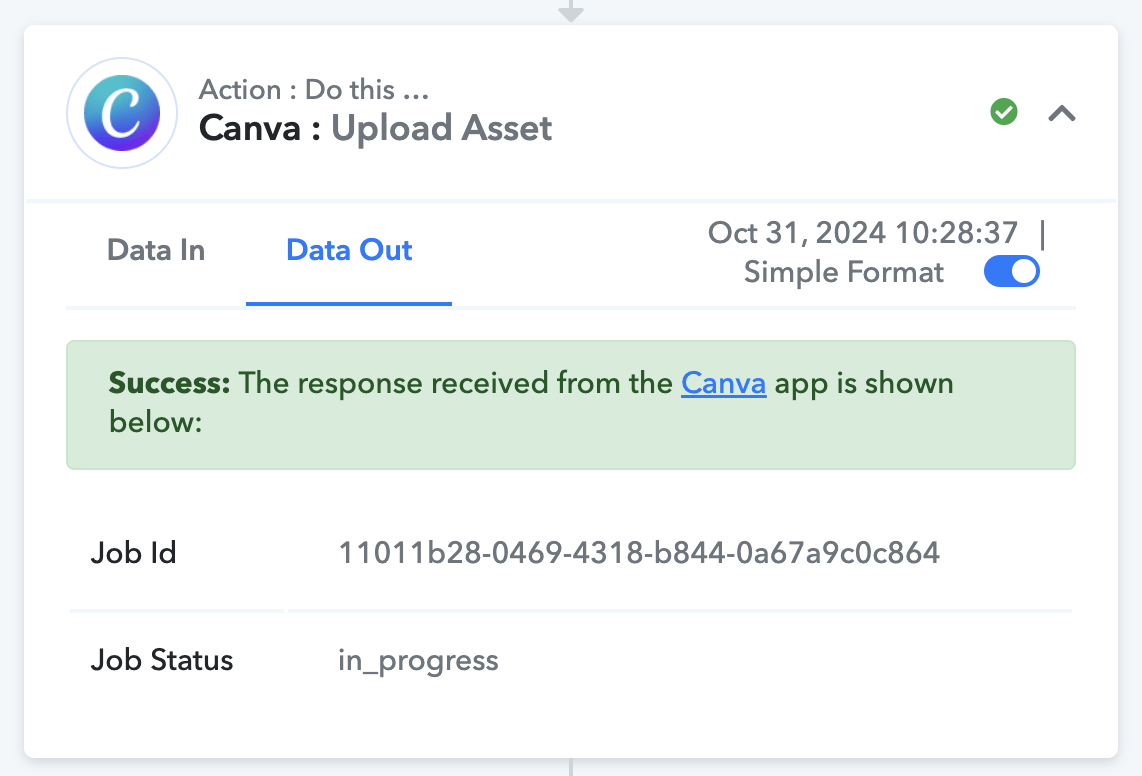This screenshot has height=776, width=1142.
Task: Click the in_progress Job Status value
Action: tap(418, 661)
